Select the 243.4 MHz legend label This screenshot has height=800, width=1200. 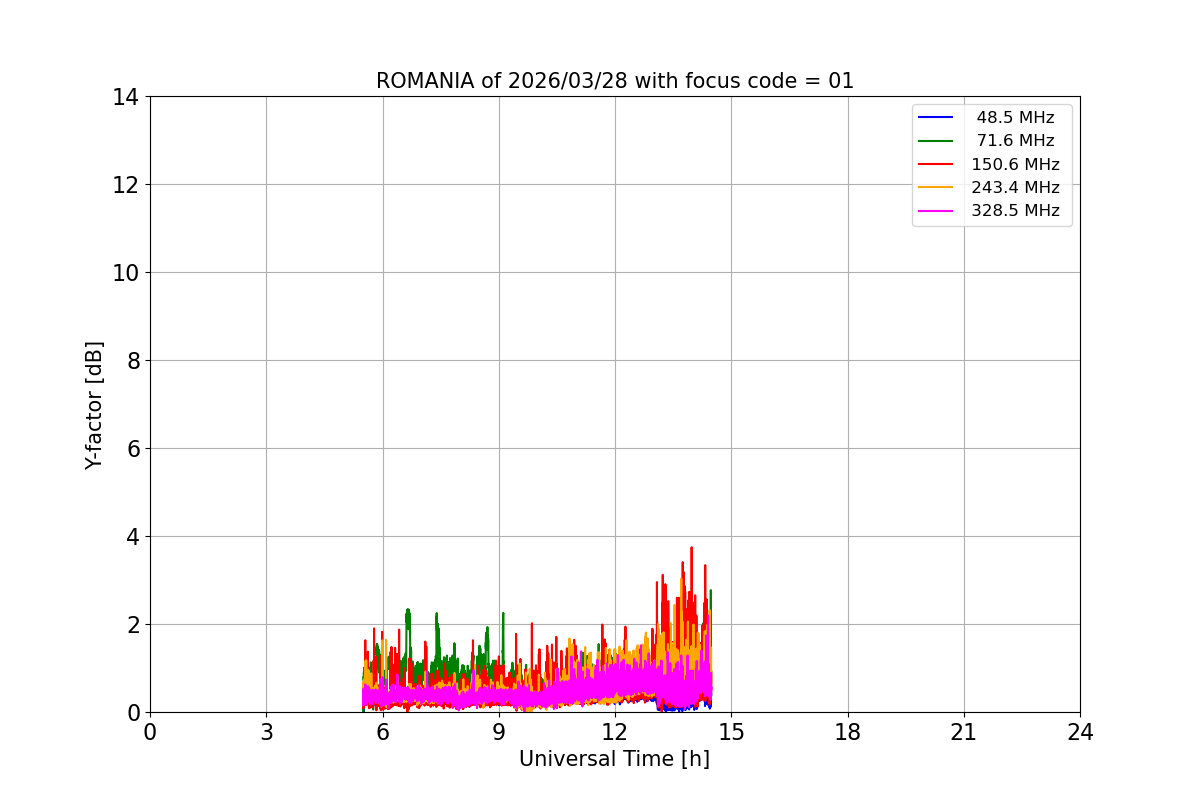(x=1015, y=187)
